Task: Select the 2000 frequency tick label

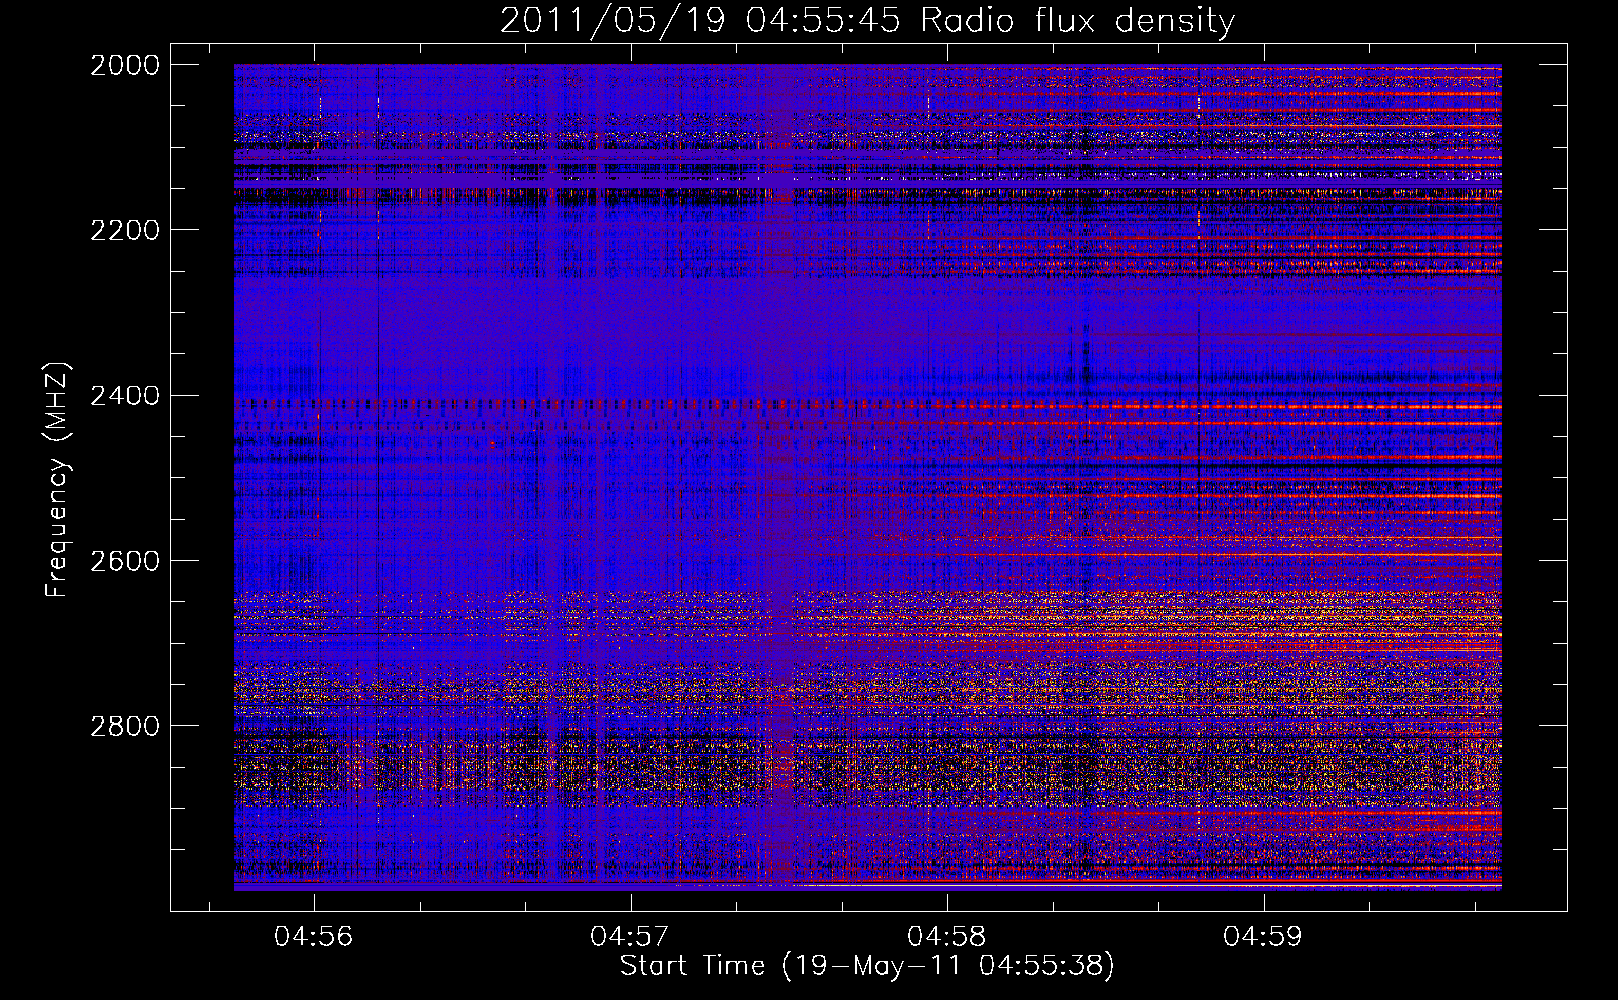Action: click(124, 65)
